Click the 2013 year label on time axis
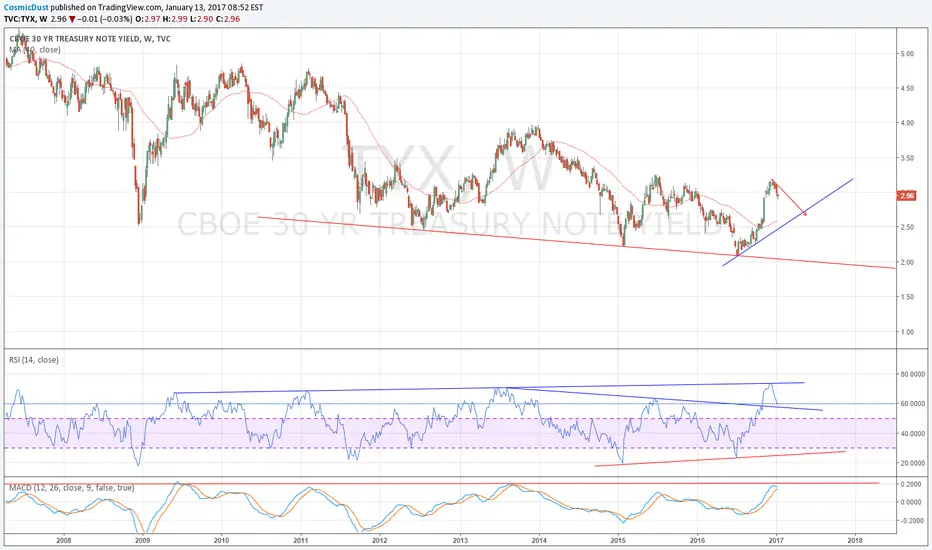The width and height of the screenshot is (932, 550). 460,540
